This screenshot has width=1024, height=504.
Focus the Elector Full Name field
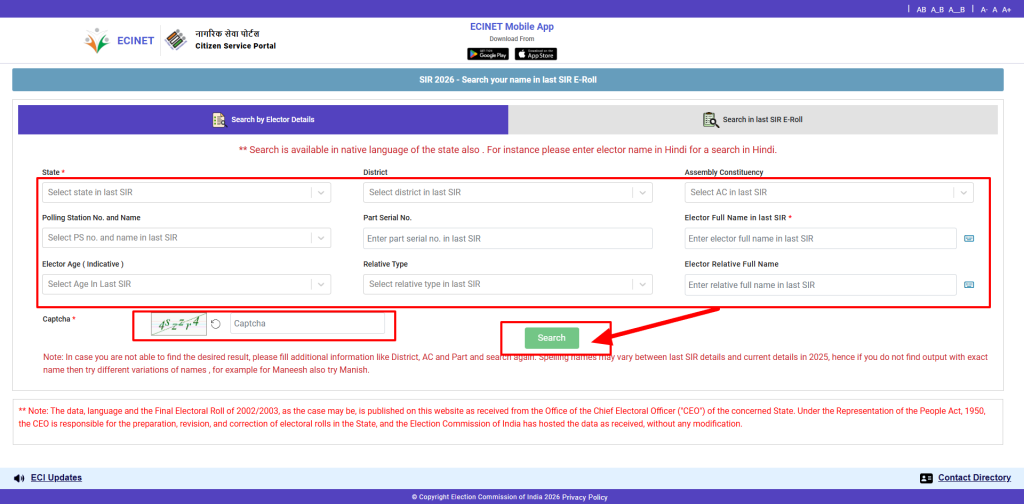point(820,239)
